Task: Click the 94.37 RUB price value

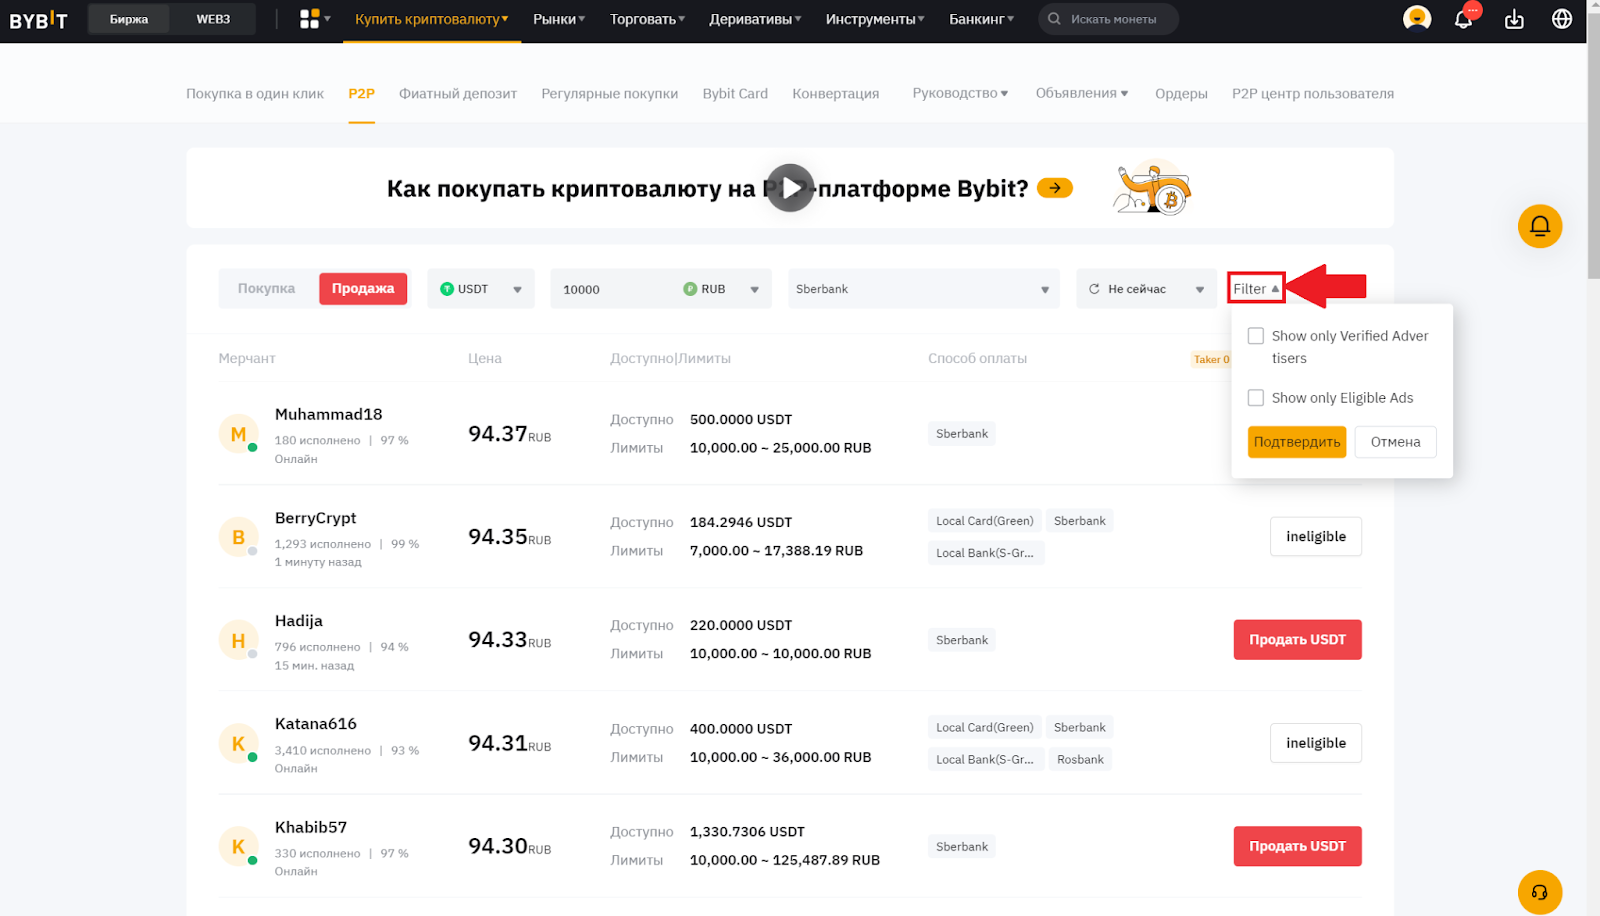Action: tap(509, 434)
